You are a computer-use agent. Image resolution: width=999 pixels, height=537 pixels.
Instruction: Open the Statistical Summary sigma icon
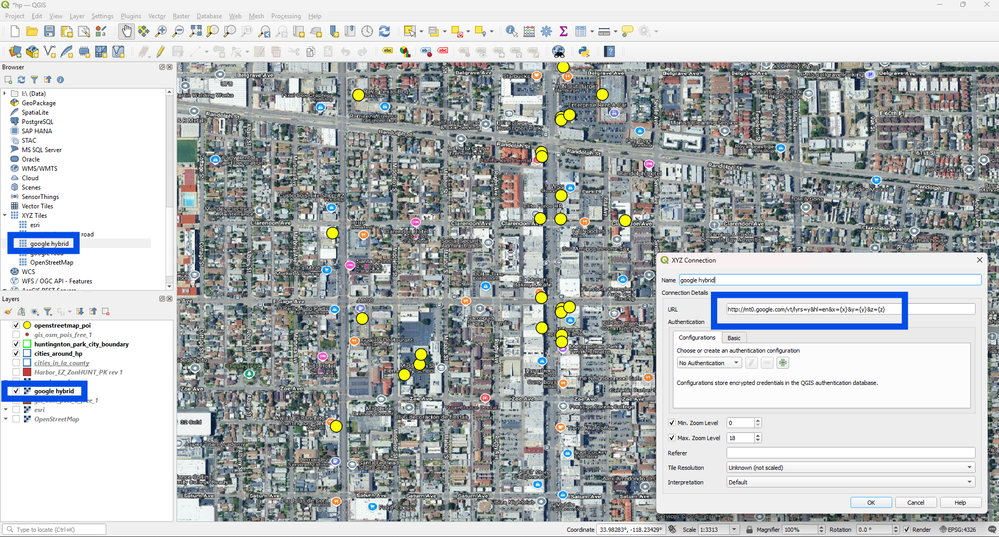click(563, 32)
